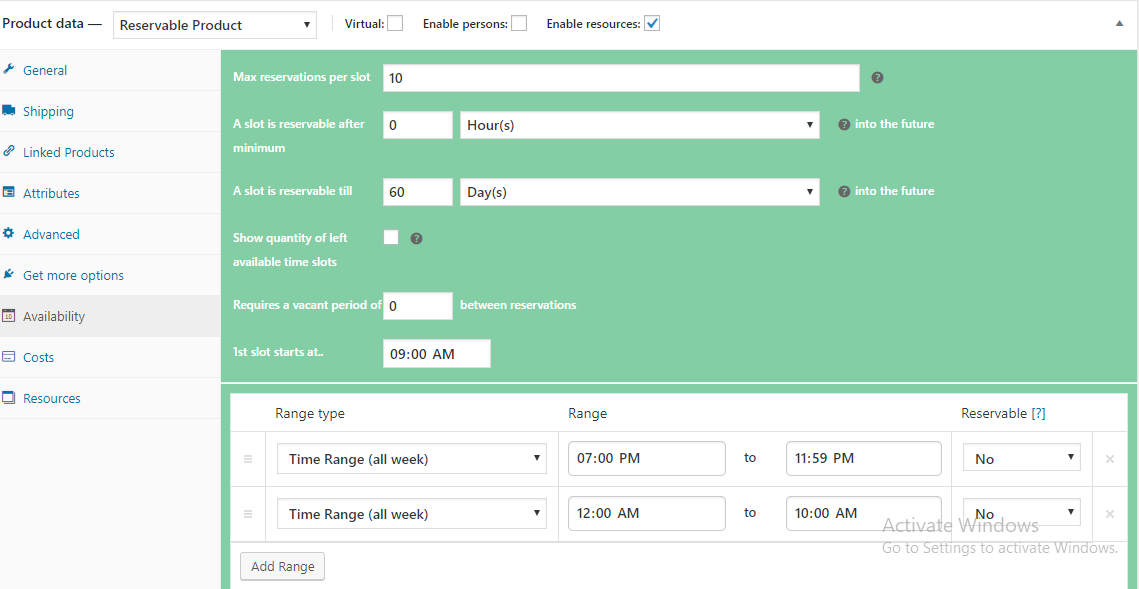The height and width of the screenshot is (589, 1139).
Task: Click the 1st slot starts at time field
Action: click(436, 354)
